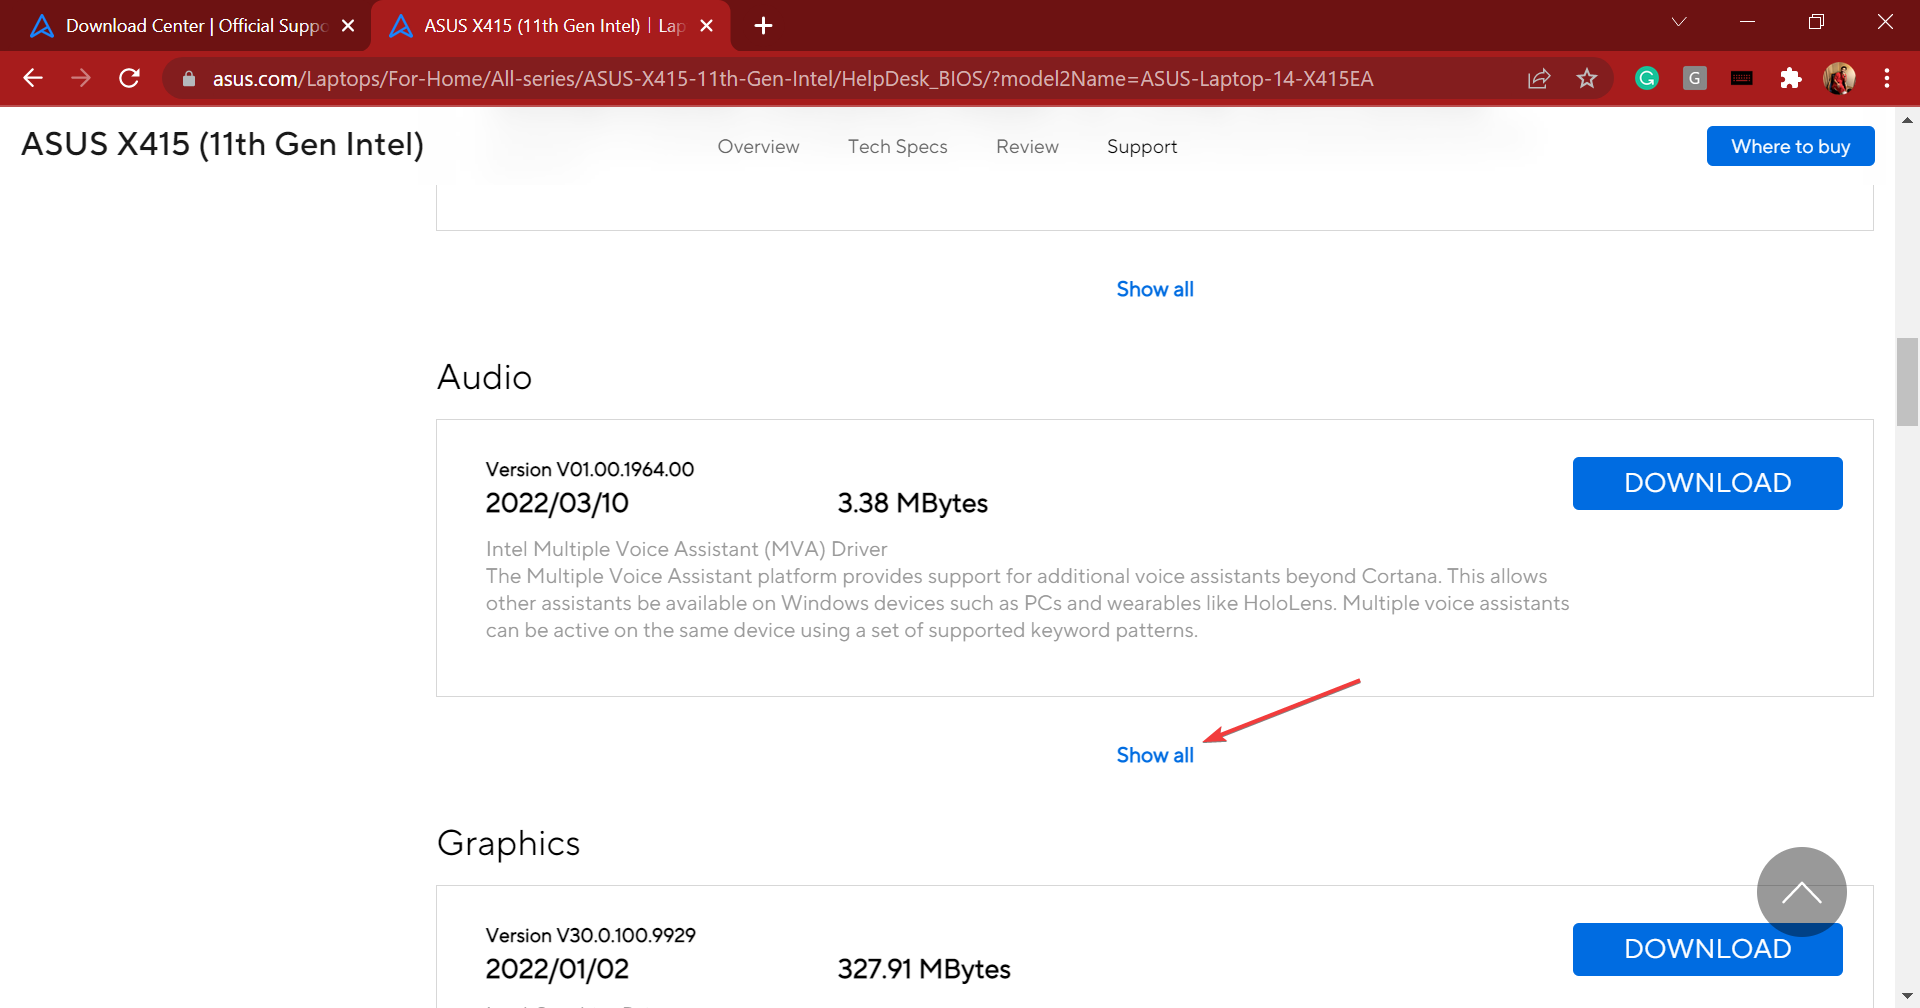
Task: Click the 2022/01/02 date
Action: [557, 969]
